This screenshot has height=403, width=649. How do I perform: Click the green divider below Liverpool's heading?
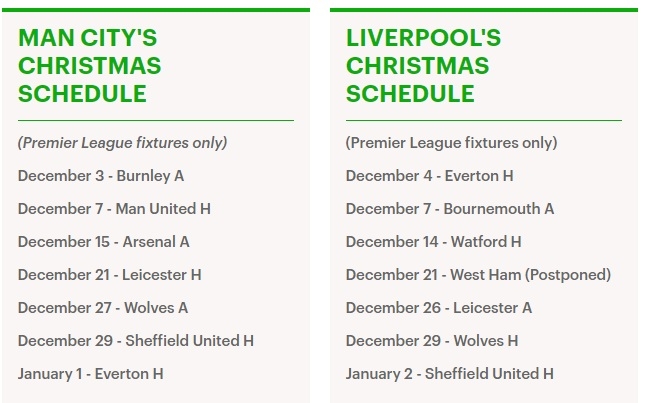tap(484, 121)
